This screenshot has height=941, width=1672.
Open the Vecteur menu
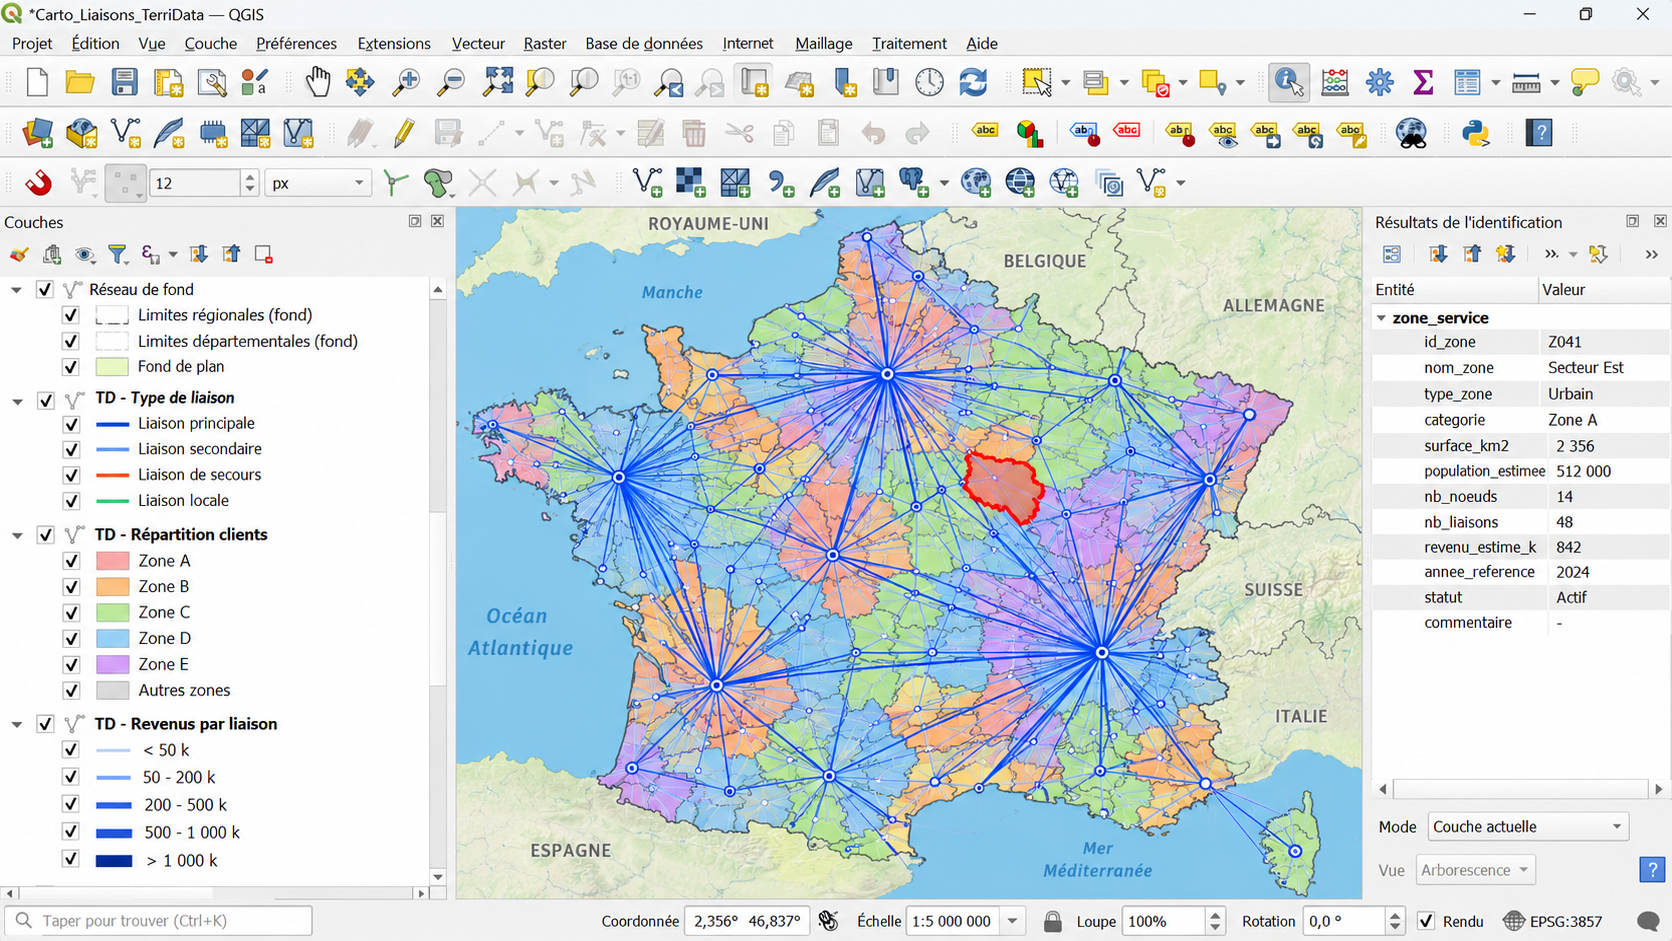478,43
